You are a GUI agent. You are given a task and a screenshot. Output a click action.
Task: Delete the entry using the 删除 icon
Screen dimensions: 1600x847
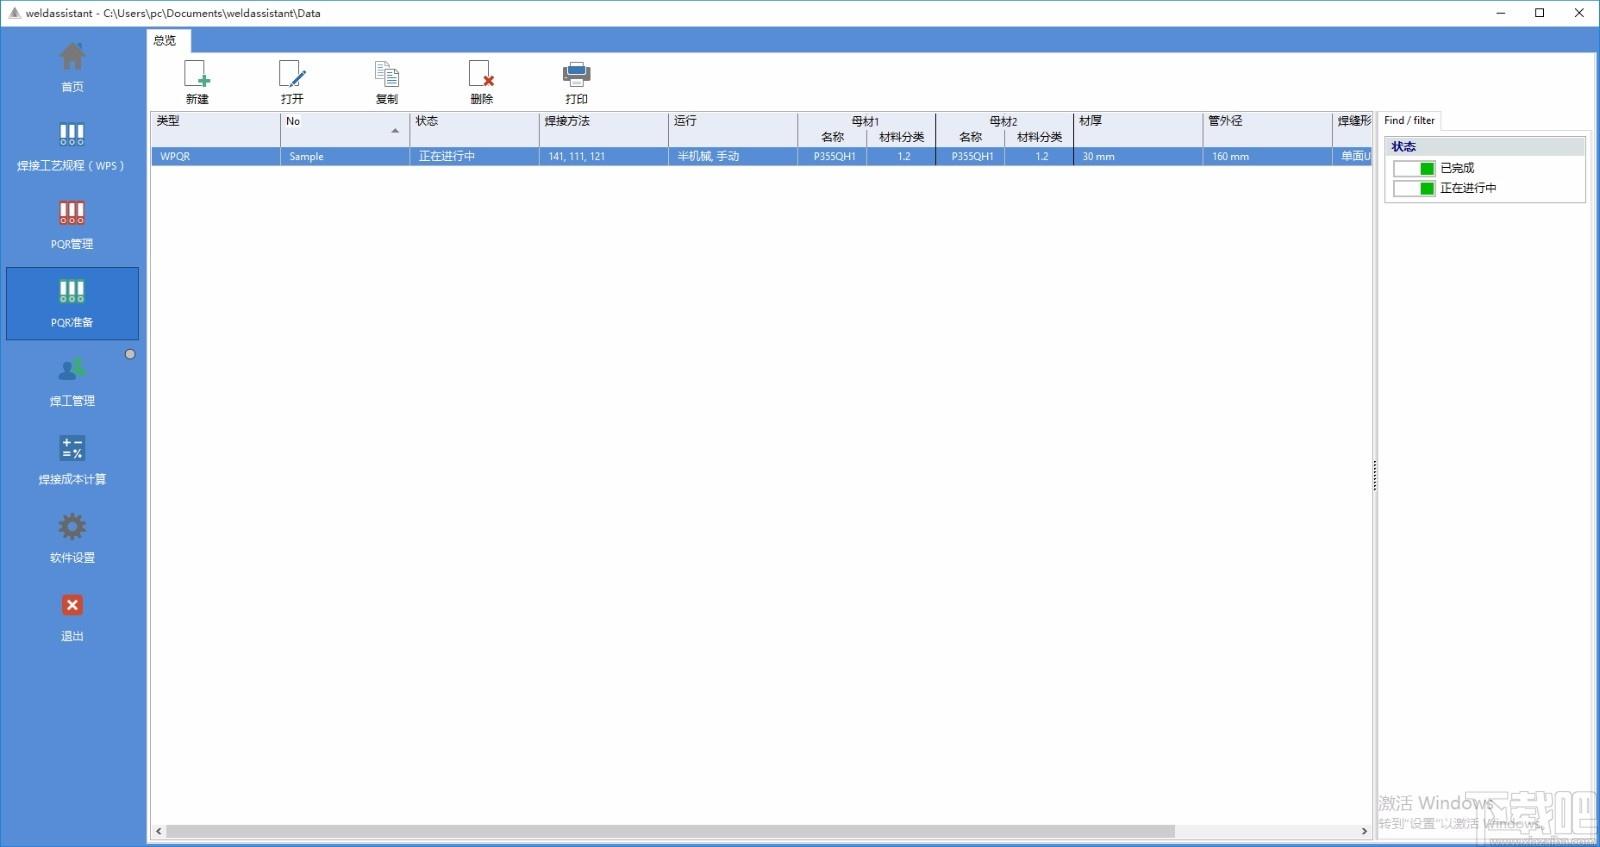click(x=481, y=75)
